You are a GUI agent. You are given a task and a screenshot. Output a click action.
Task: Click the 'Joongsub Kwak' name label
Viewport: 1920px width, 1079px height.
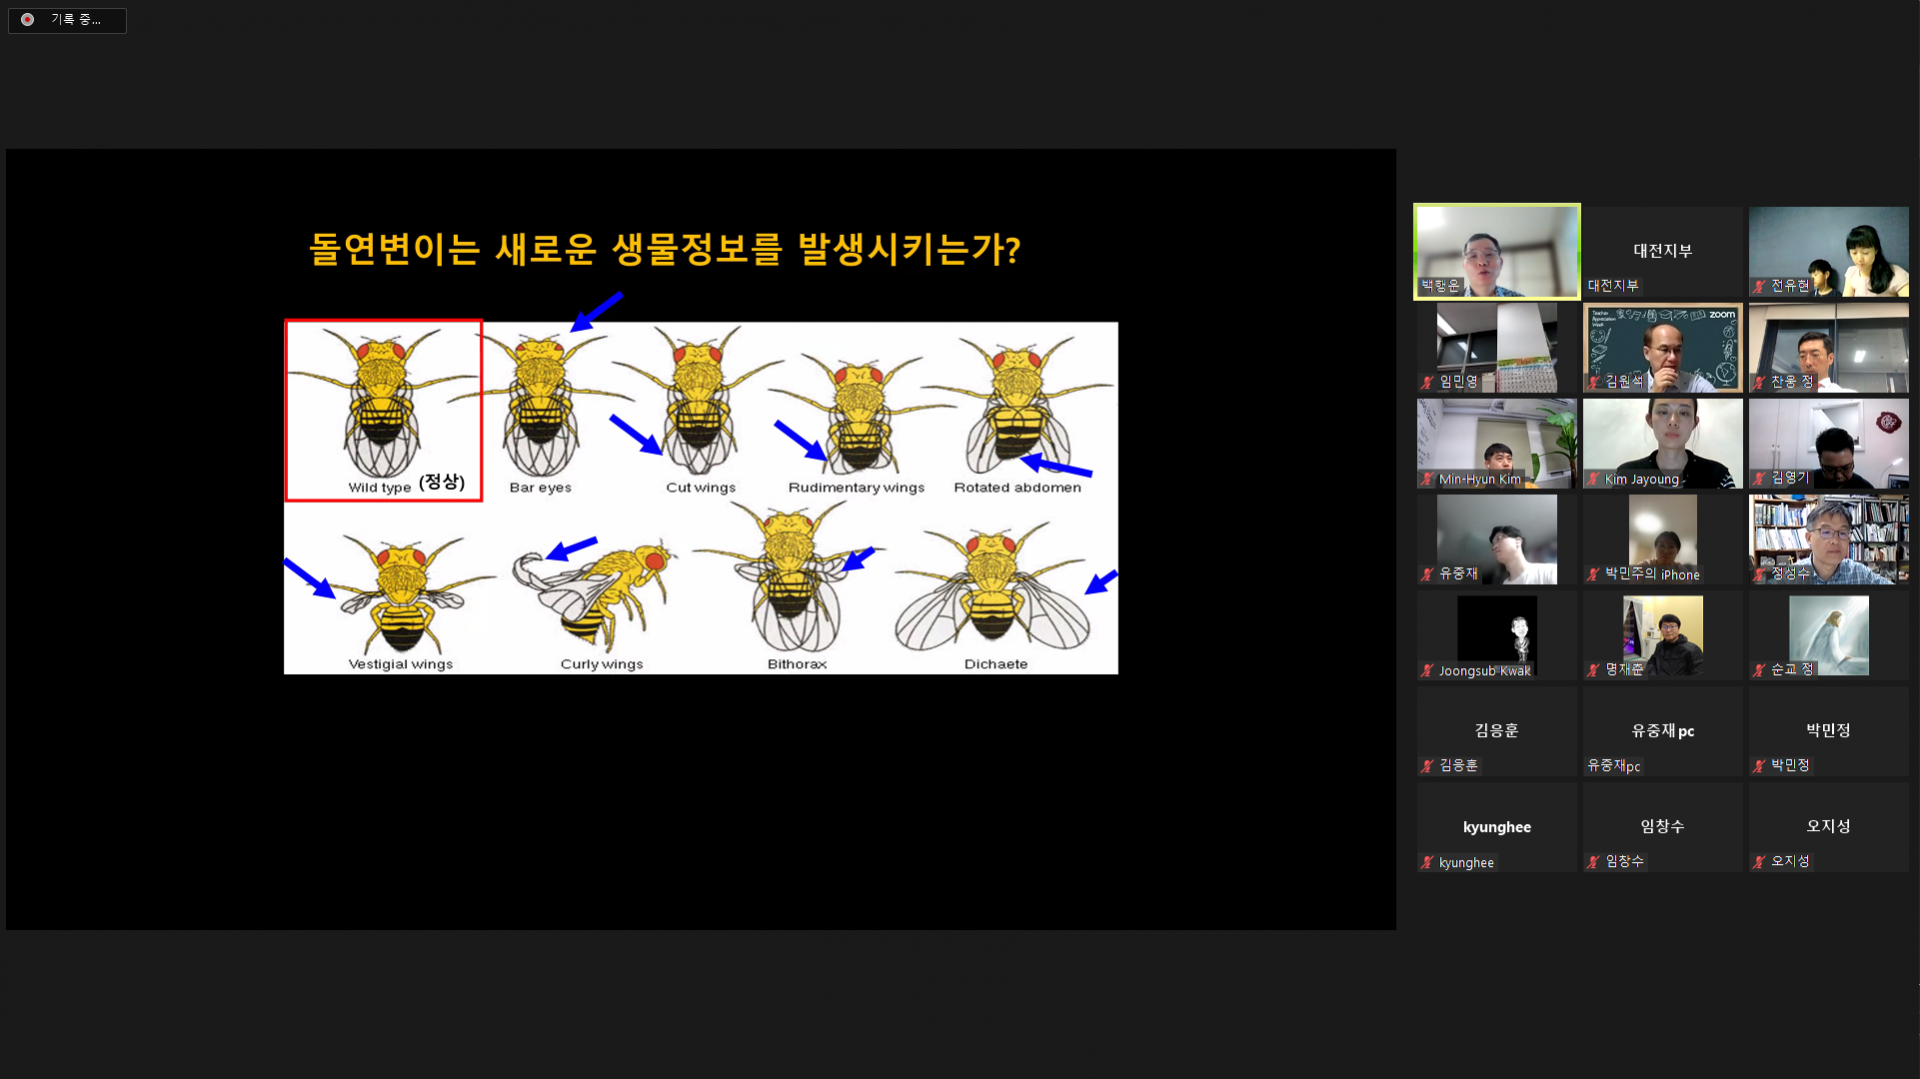(x=1485, y=671)
